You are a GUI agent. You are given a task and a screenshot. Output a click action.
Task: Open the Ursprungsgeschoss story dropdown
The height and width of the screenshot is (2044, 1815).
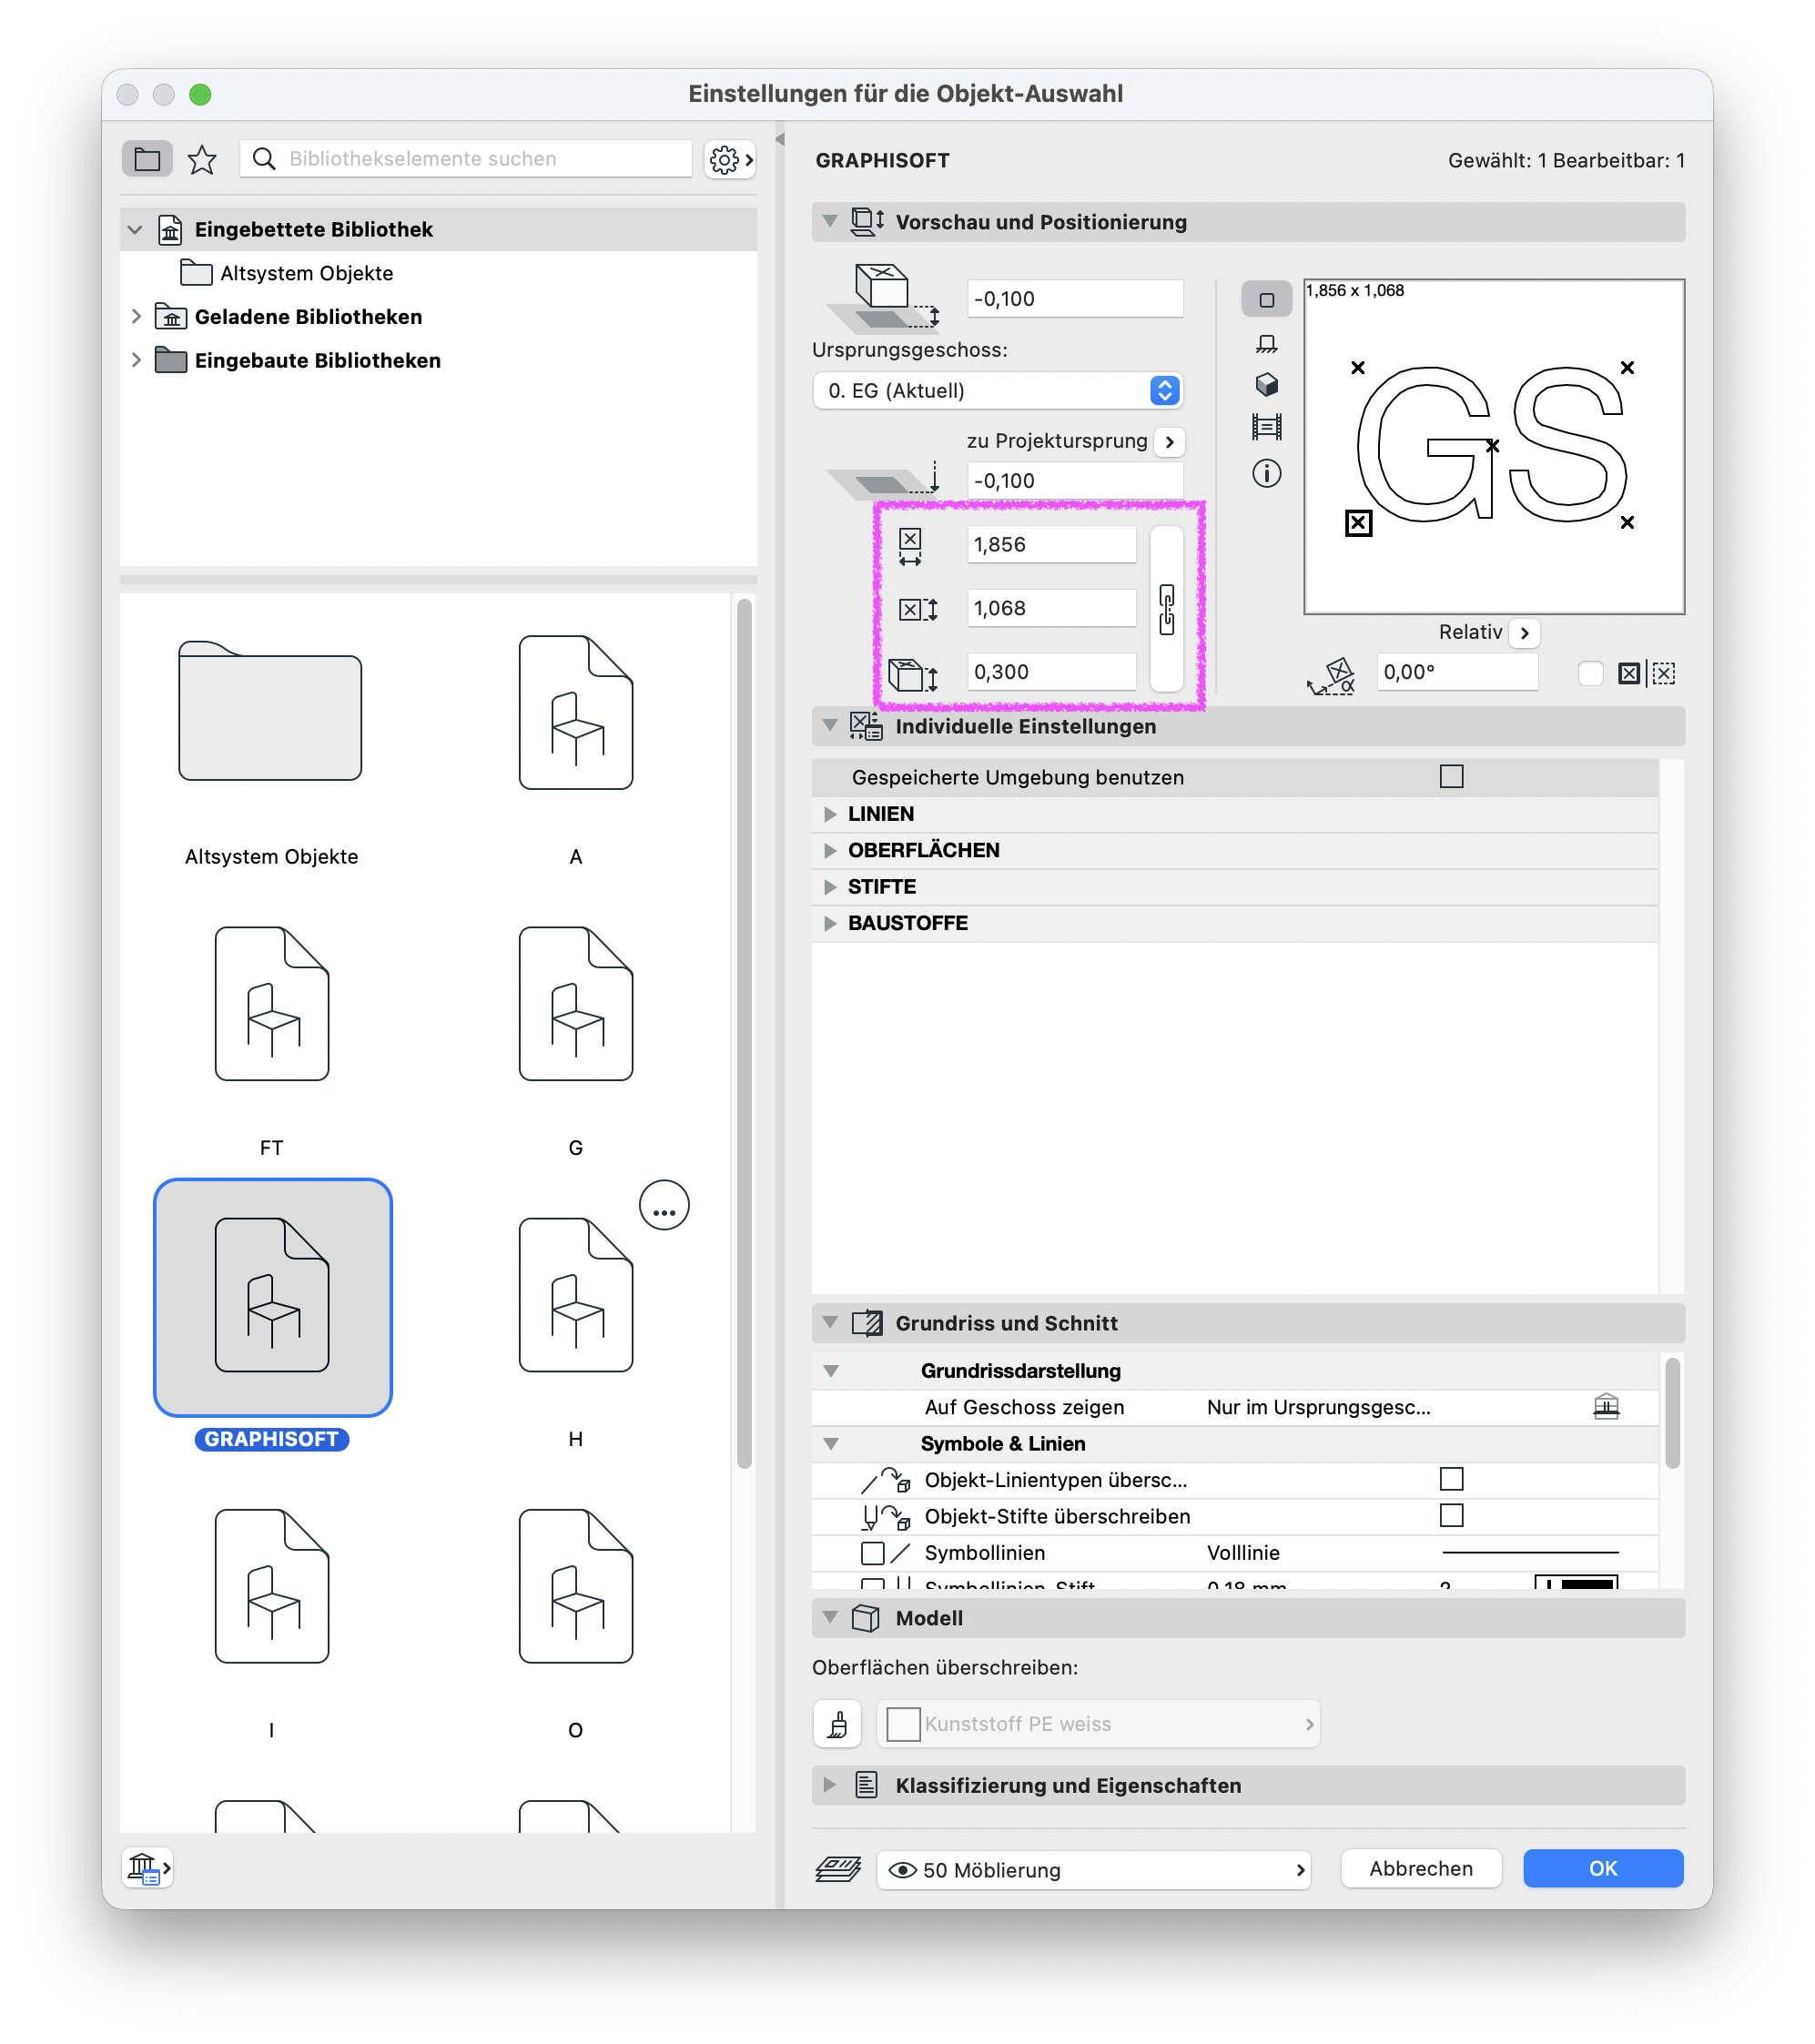tap(998, 390)
